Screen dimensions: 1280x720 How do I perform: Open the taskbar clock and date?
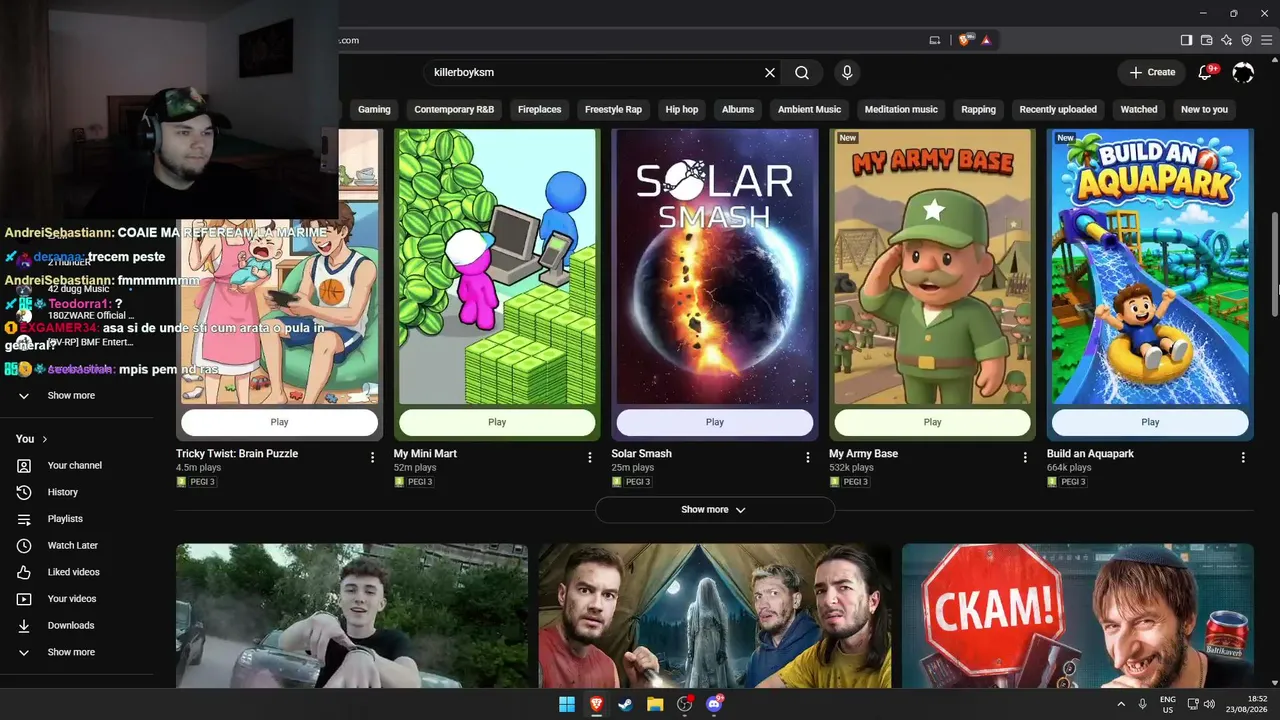(x=1249, y=704)
